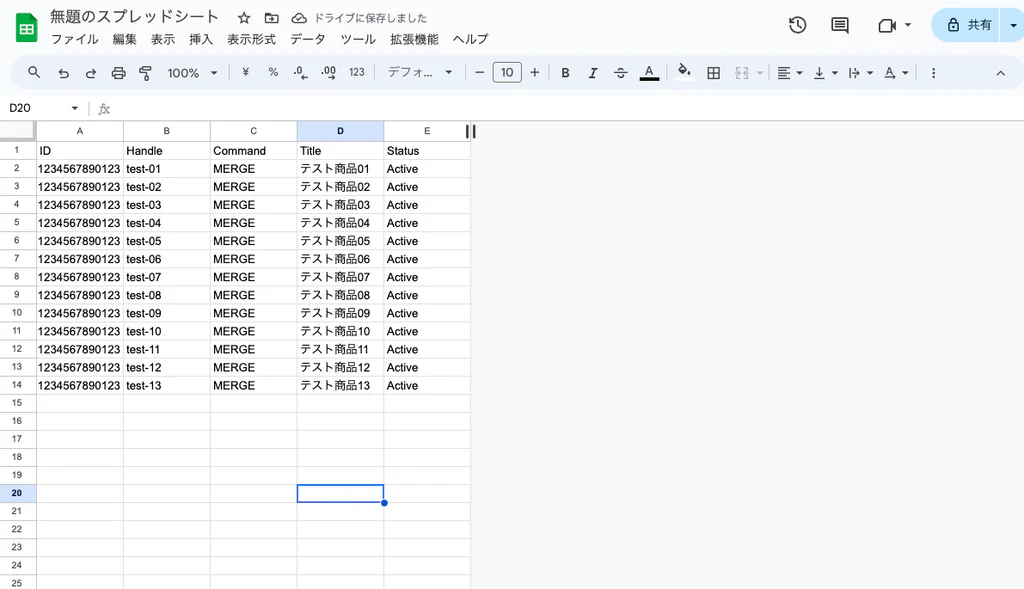Click the move to folder icon
Viewport: 1024px width, 589px height.
click(x=271, y=18)
